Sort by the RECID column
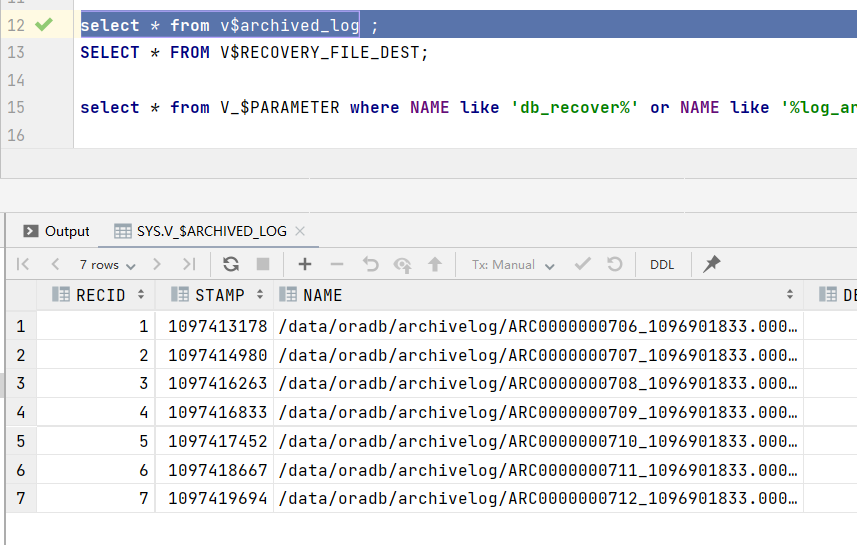Screen dimensions: 857x545 click(x=141, y=295)
